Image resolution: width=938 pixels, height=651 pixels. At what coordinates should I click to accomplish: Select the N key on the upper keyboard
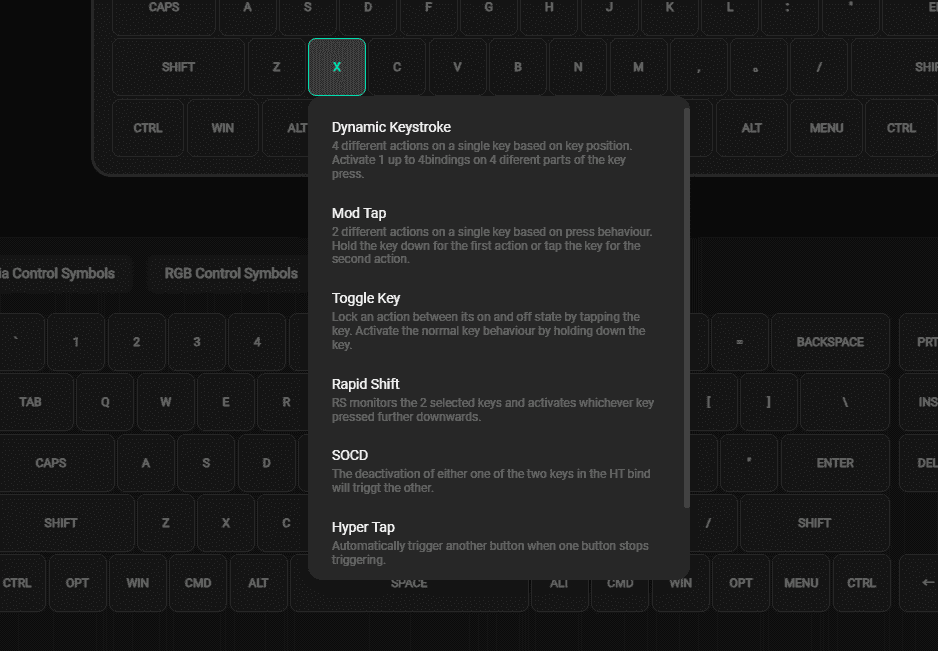pos(578,67)
